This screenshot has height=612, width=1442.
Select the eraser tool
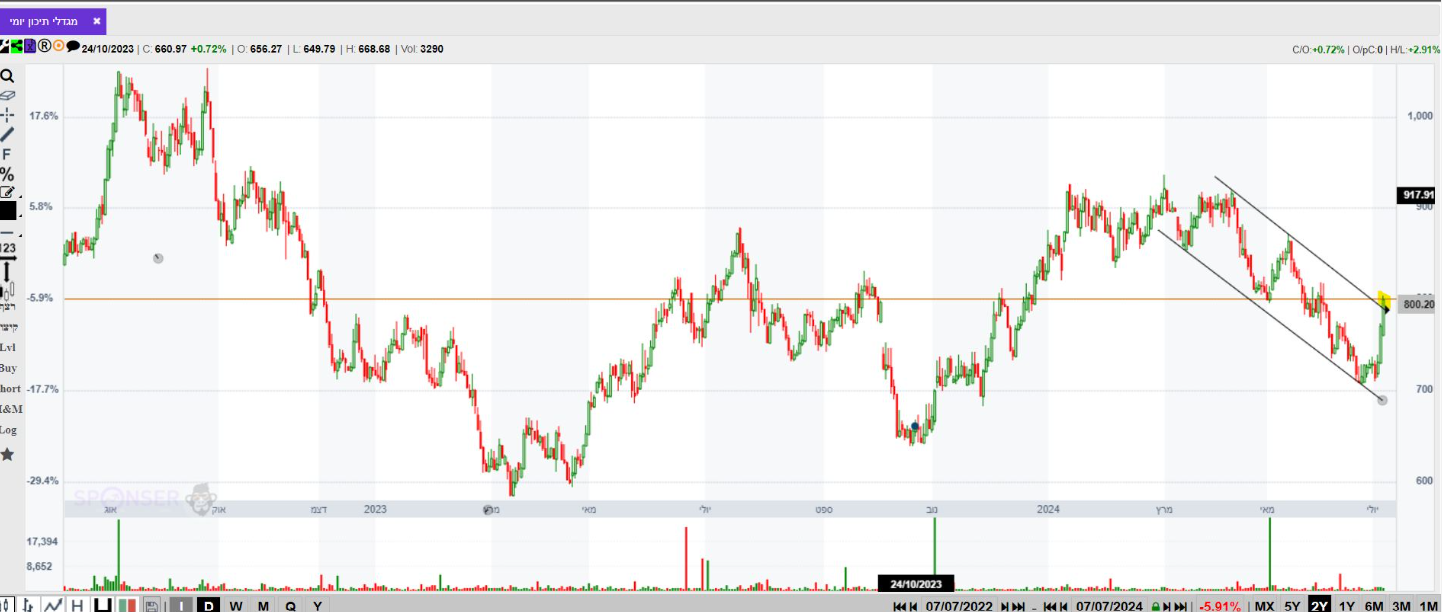point(7,95)
